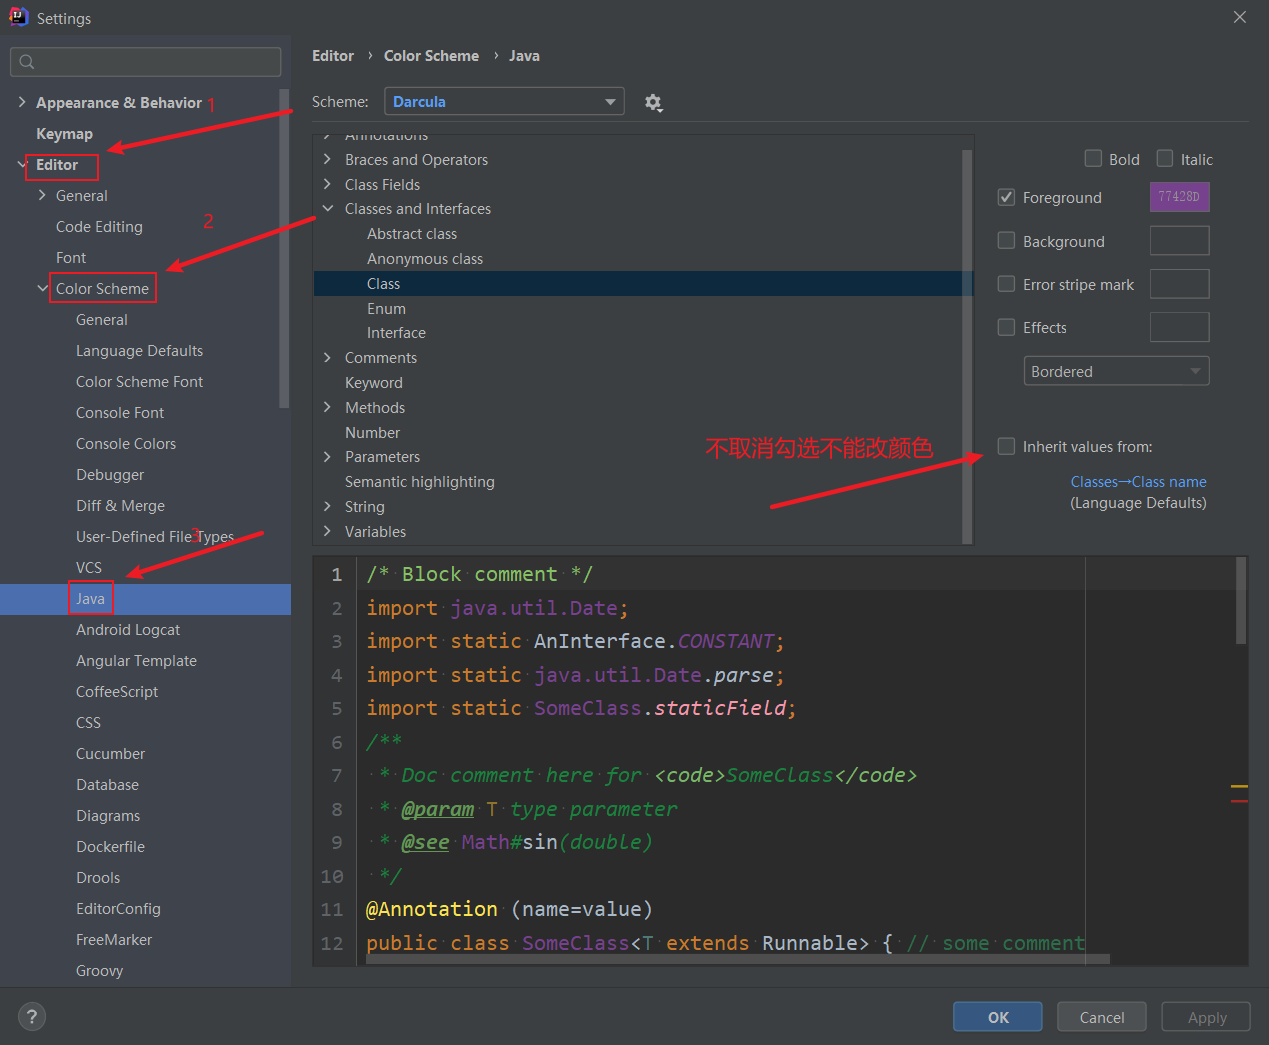Click Color Scheme in the breadcrumb

click(431, 56)
